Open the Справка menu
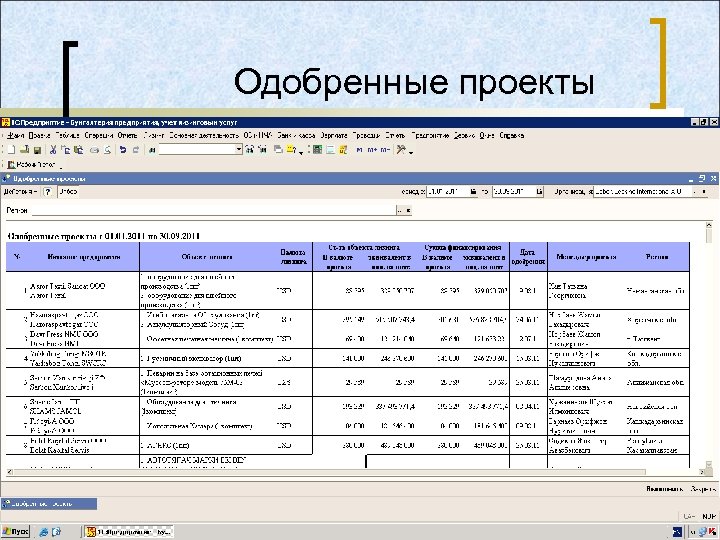Viewport: 720px width, 540px height. click(x=512, y=135)
